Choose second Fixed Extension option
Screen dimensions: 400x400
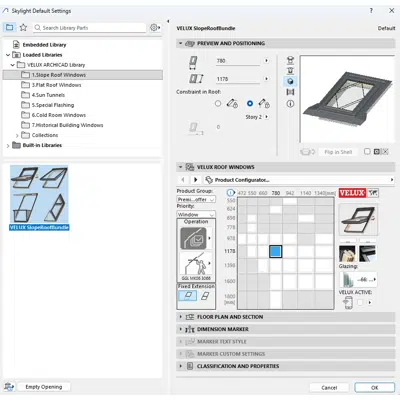(205, 295)
